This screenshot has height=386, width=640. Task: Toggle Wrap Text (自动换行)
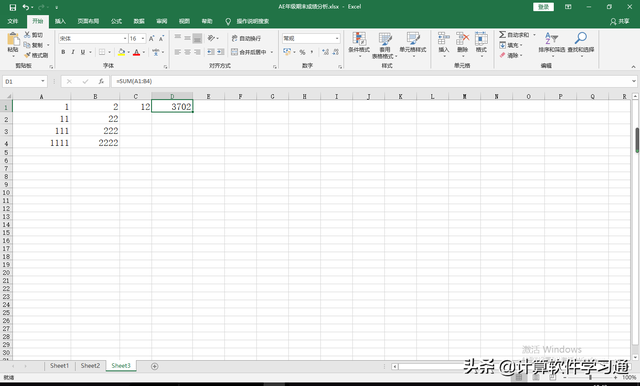(246, 38)
